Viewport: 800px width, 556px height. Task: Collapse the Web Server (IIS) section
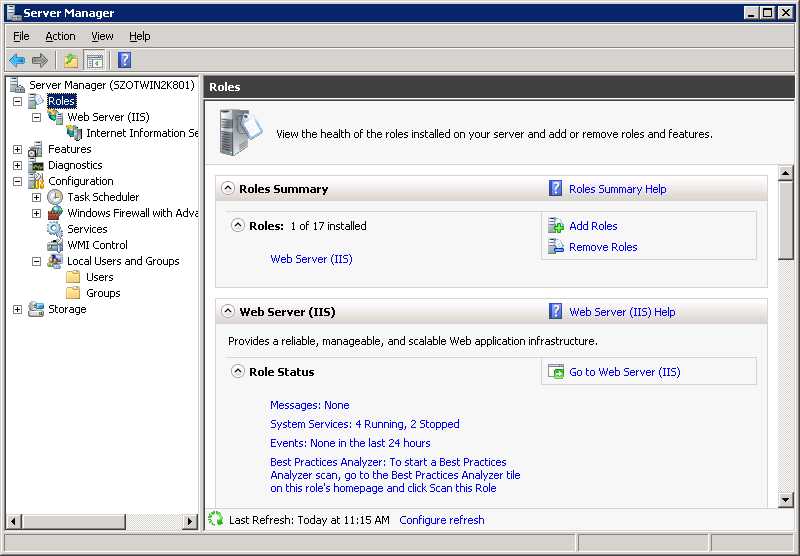(228, 311)
